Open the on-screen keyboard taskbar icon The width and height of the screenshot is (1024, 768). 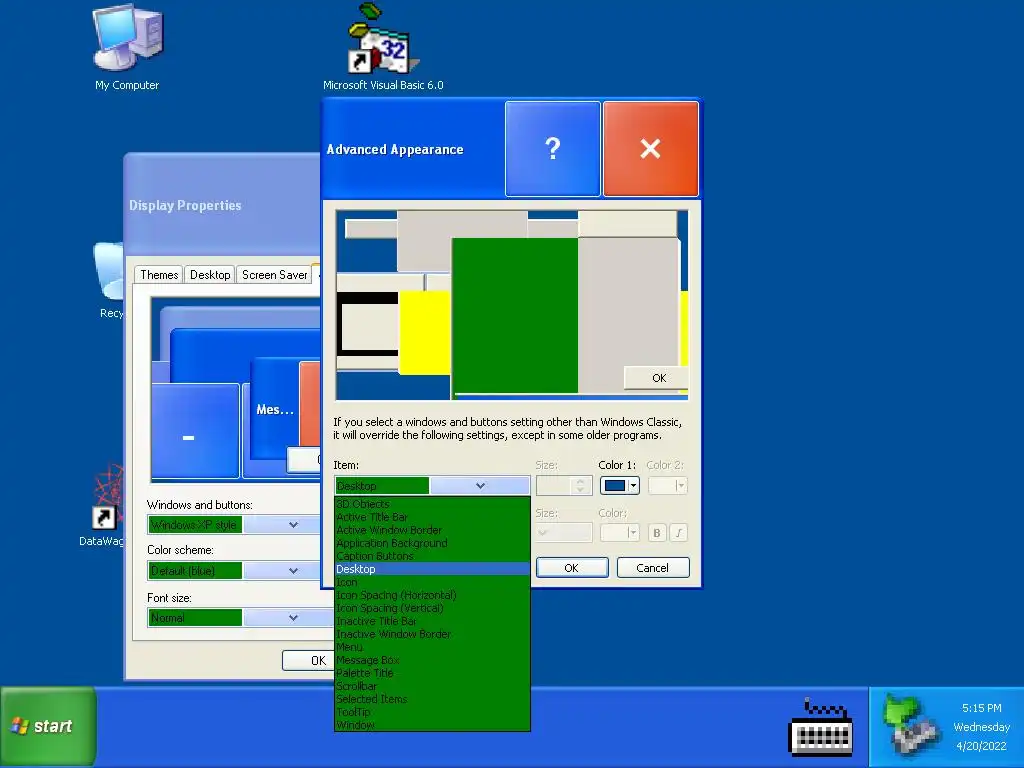point(821,727)
